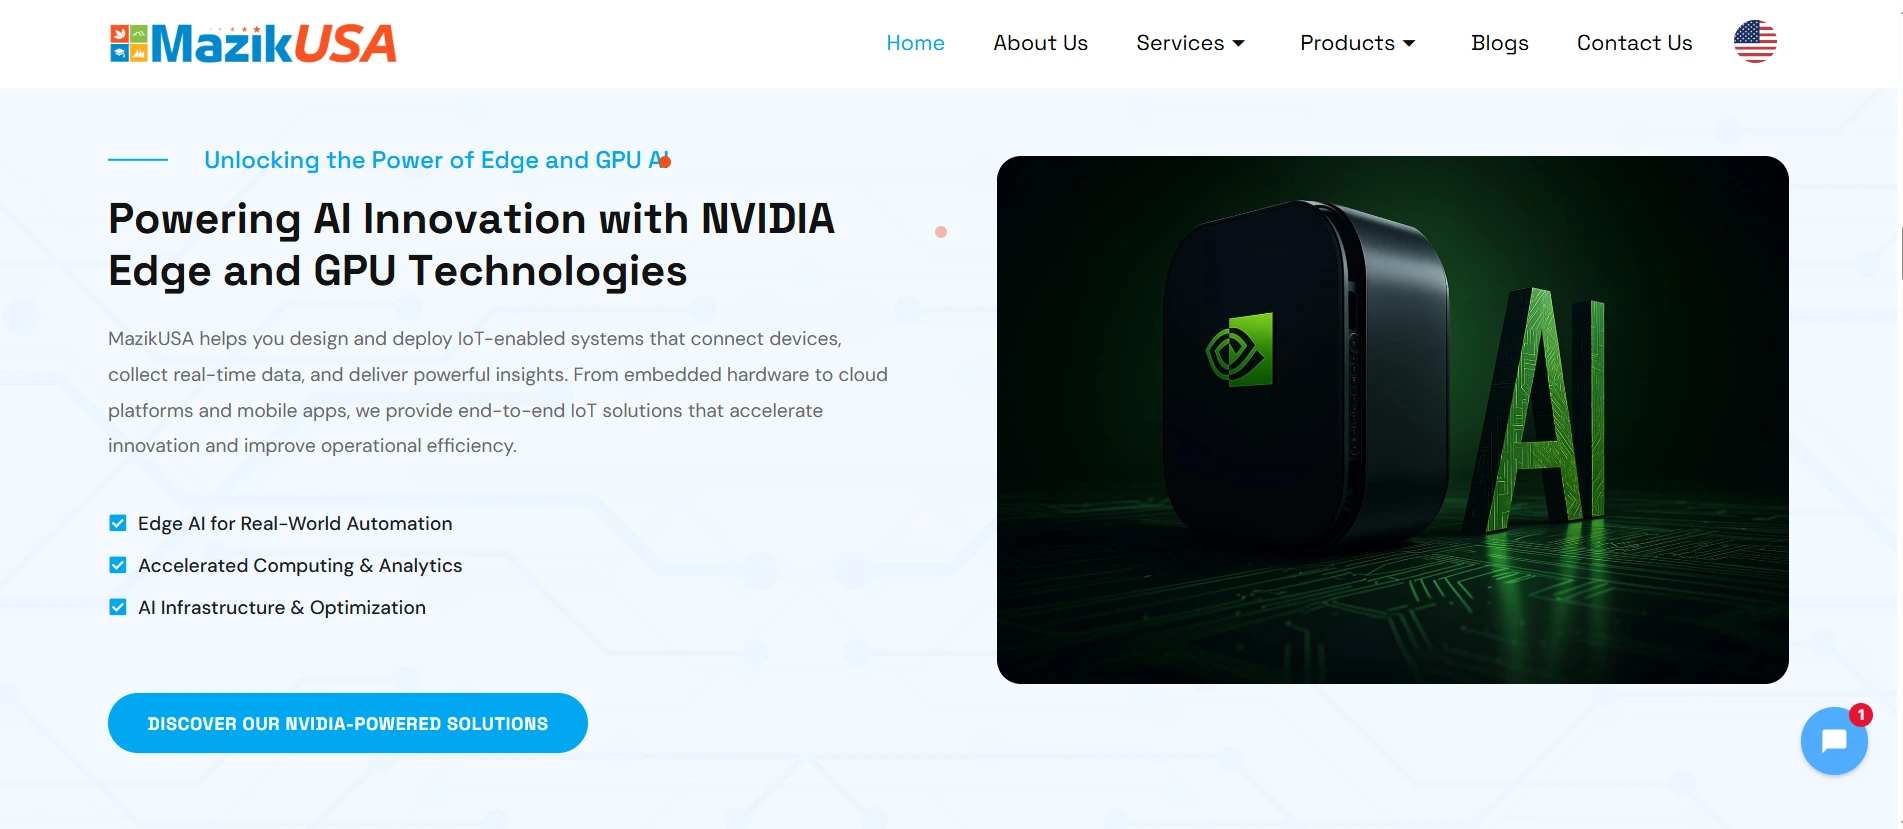The height and width of the screenshot is (829, 1903).
Task: Click the red chat notification badge
Action: (1860, 715)
